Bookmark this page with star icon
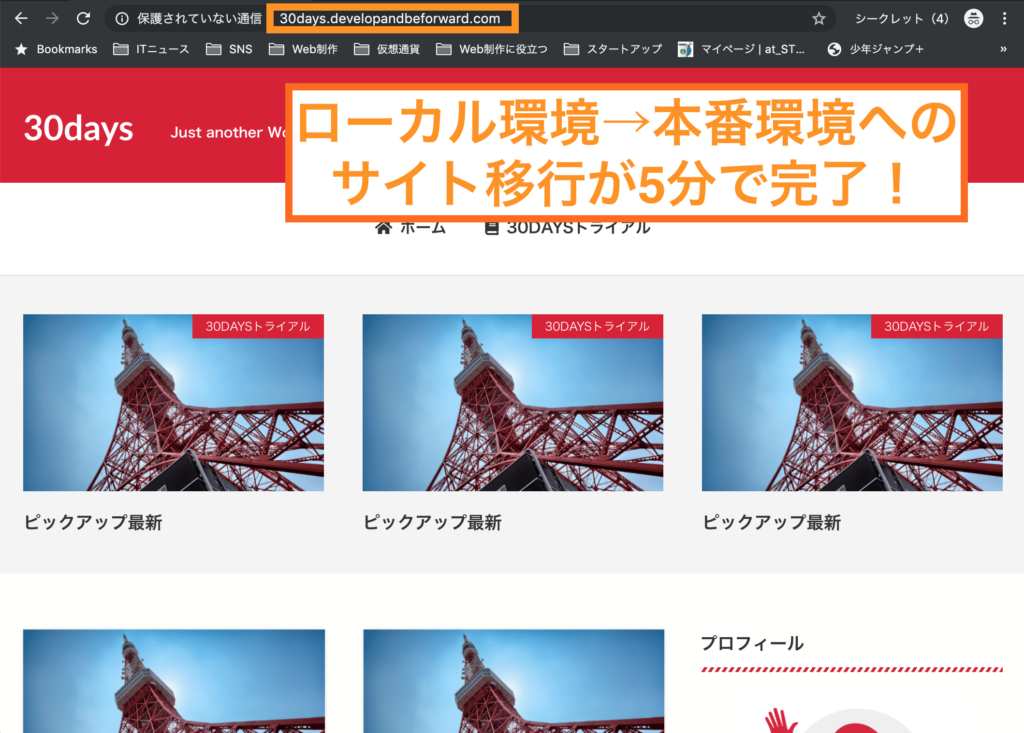 tap(818, 18)
